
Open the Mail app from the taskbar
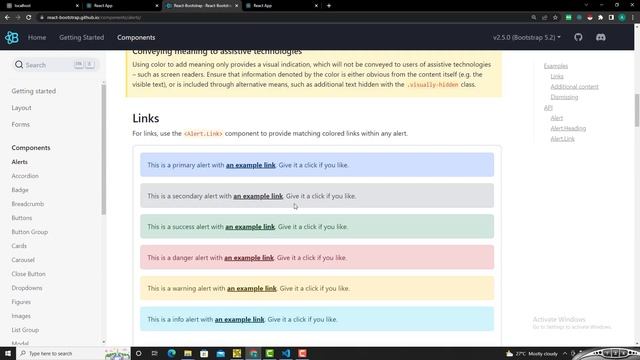click(x=221, y=353)
